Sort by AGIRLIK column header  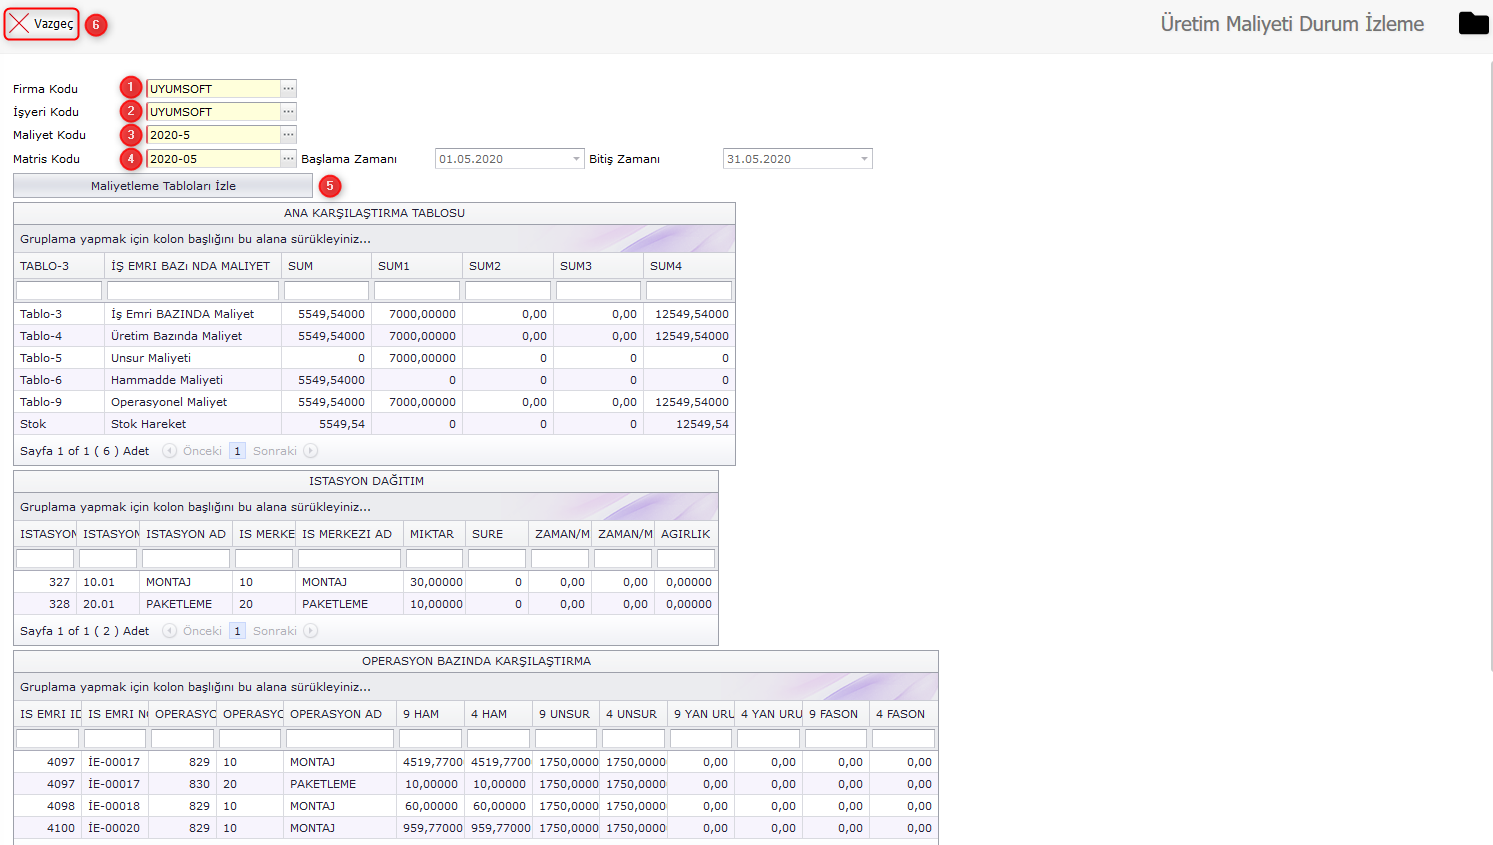point(686,534)
